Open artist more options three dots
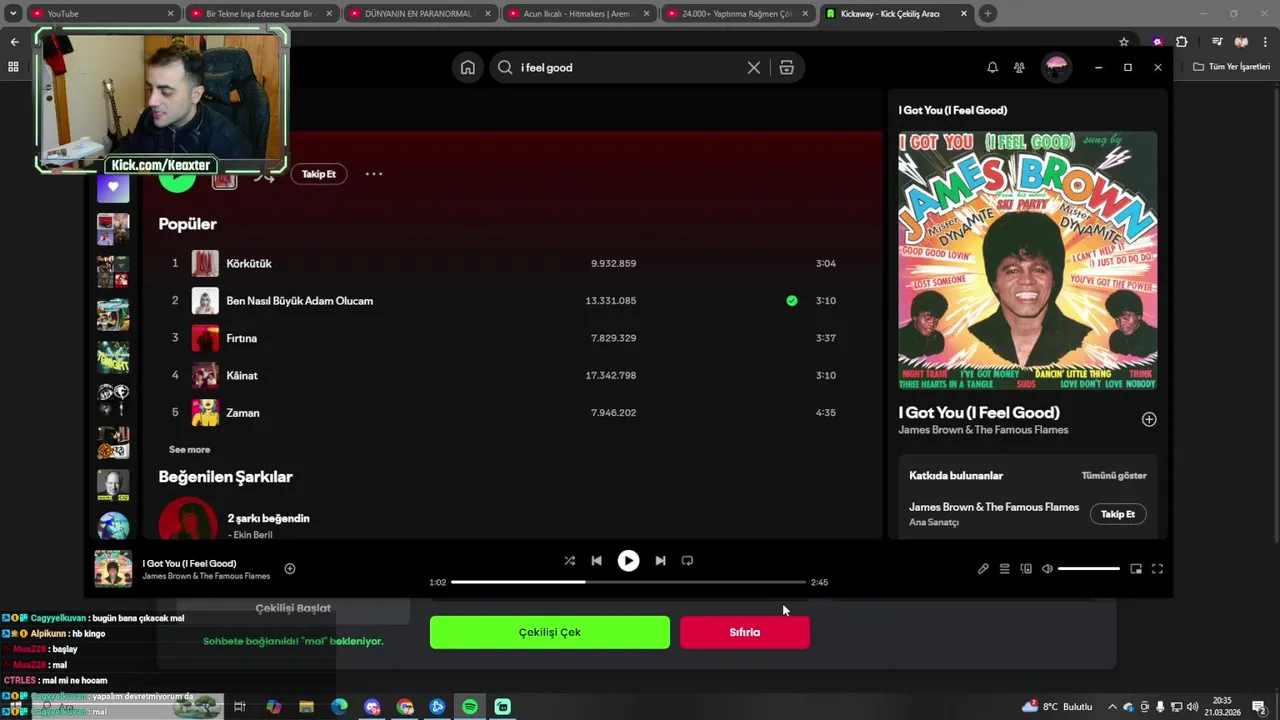Image resolution: width=1280 pixels, height=720 pixels. (373, 174)
